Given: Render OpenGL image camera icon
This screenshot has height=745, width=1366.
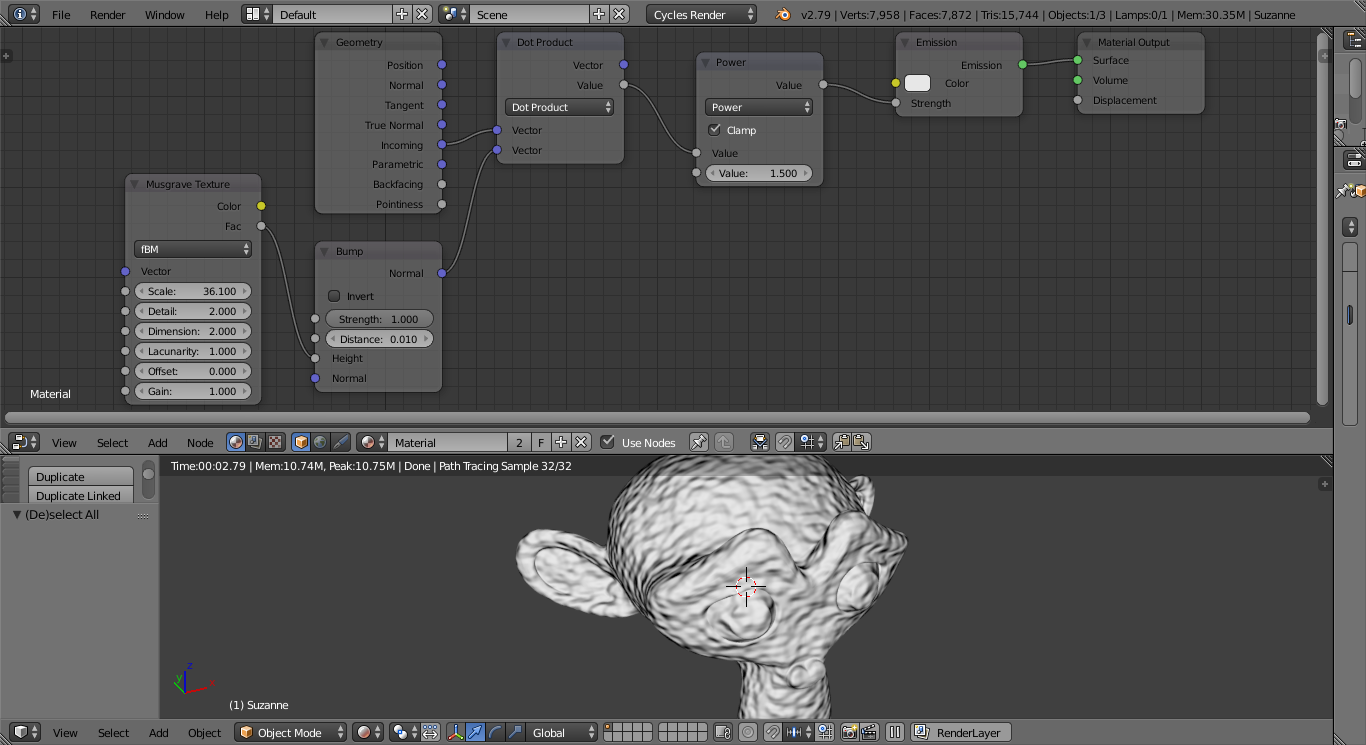Looking at the screenshot, I should click(x=849, y=732).
